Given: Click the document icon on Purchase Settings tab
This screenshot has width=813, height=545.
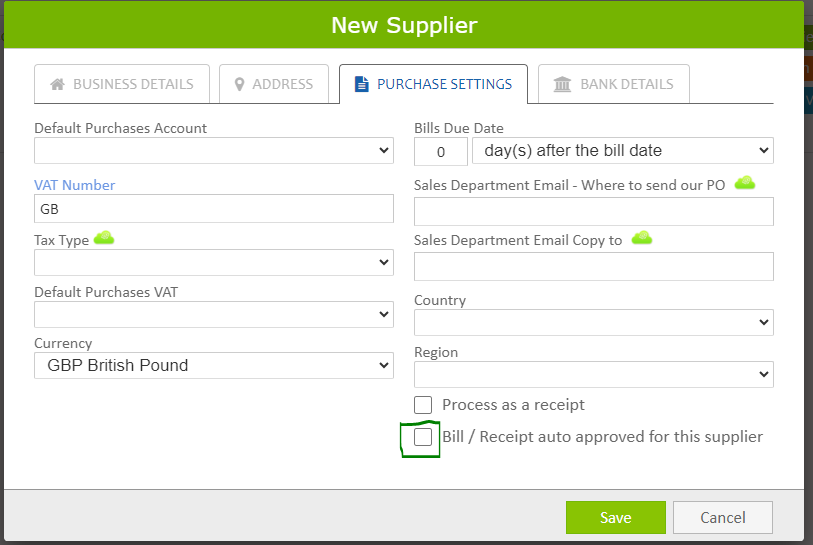Looking at the screenshot, I should click(x=362, y=85).
